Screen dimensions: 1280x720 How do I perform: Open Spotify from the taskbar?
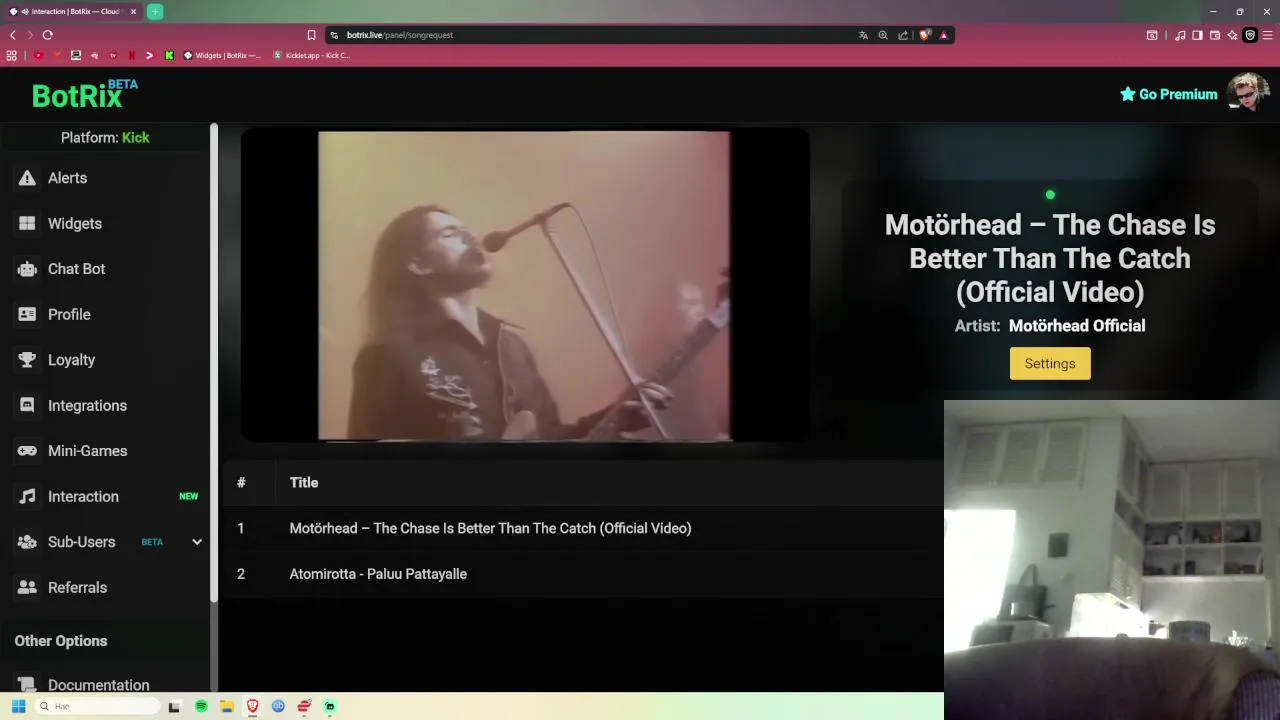click(201, 706)
